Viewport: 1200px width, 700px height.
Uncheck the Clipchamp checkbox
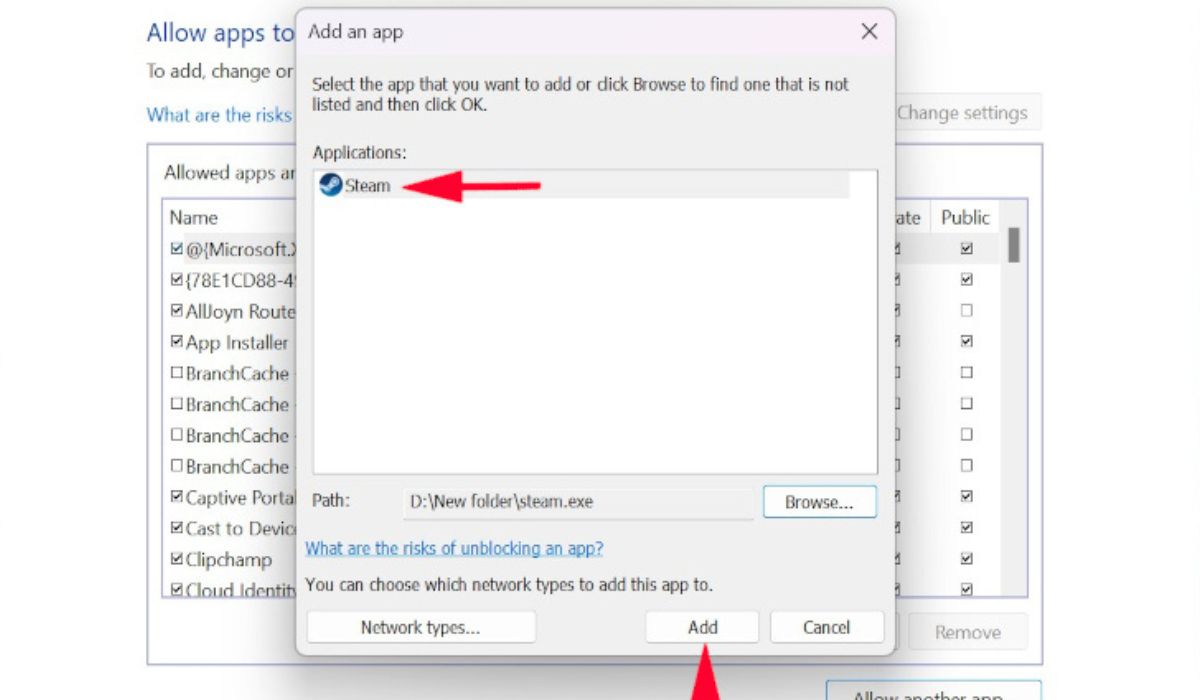pyautogui.click(x=177, y=559)
